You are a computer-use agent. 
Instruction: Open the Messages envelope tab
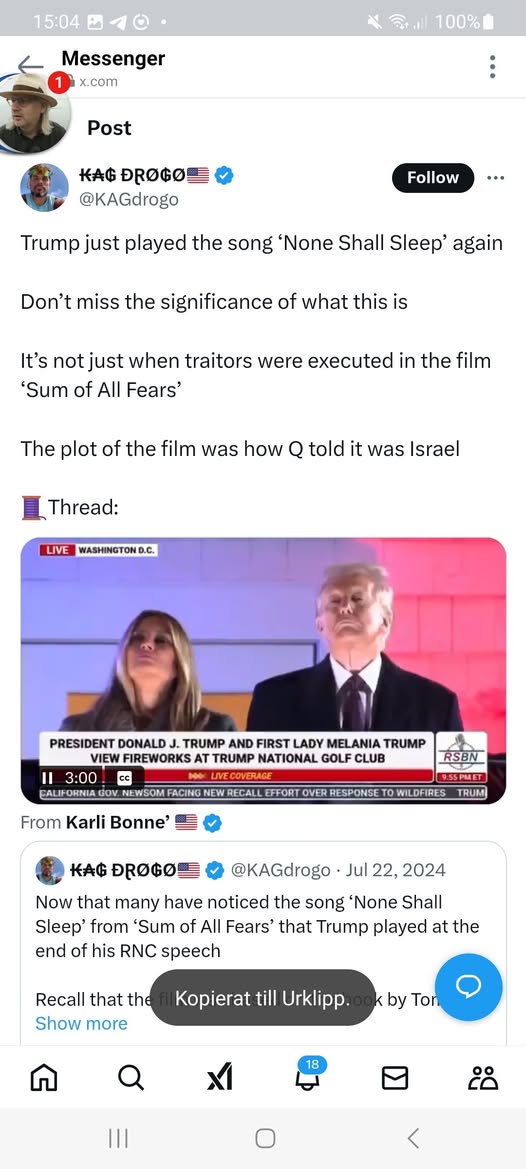[395, 1077]
